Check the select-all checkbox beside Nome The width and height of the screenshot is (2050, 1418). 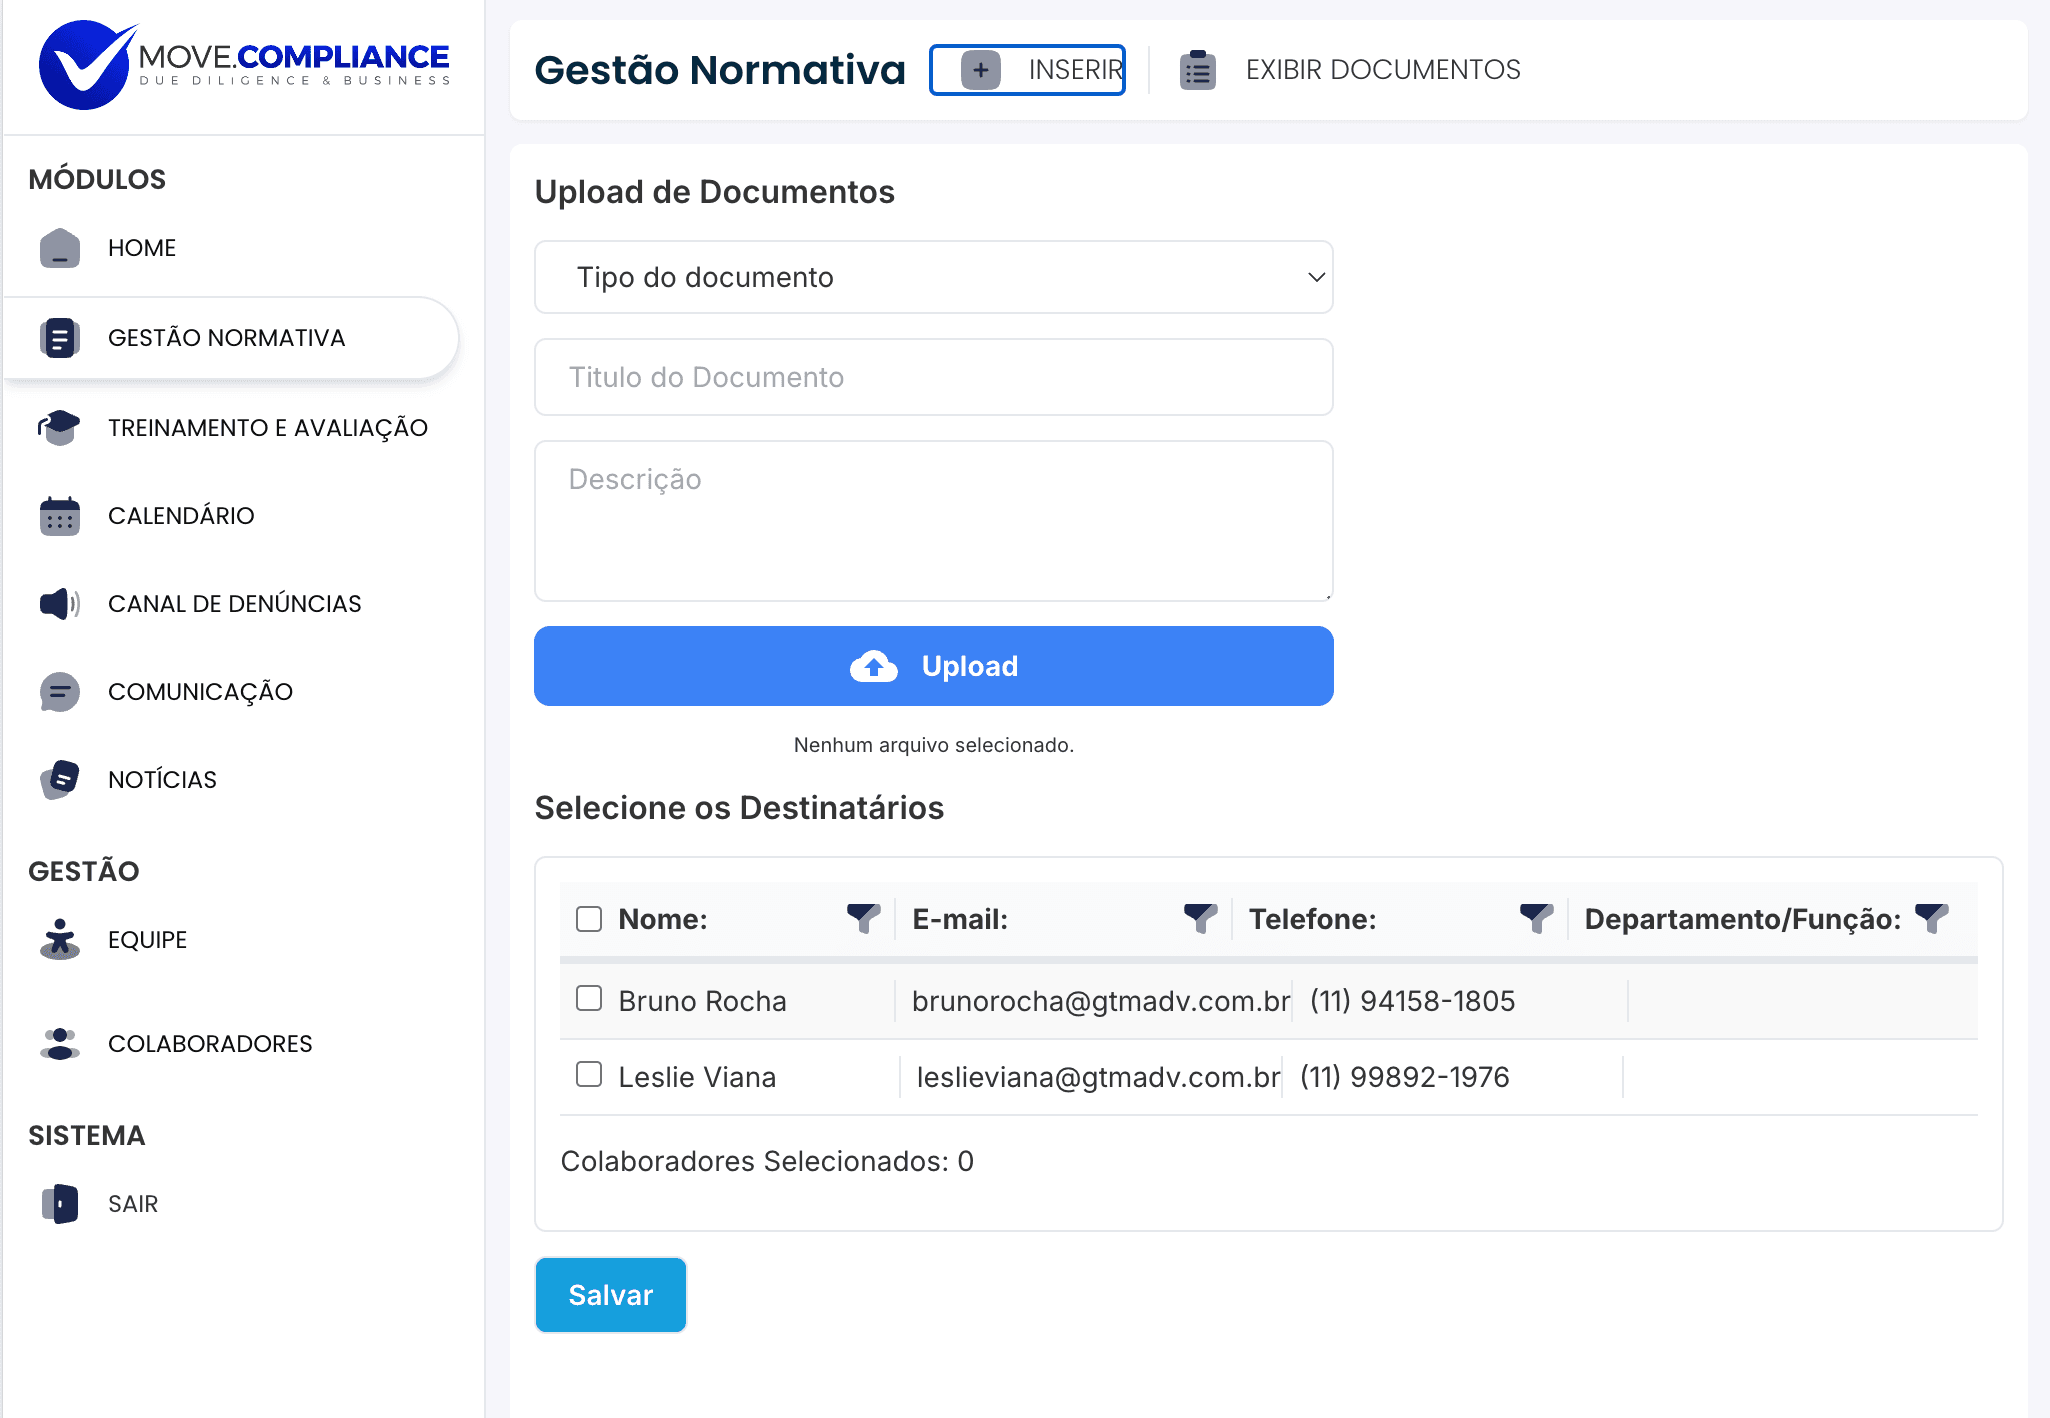589,919
